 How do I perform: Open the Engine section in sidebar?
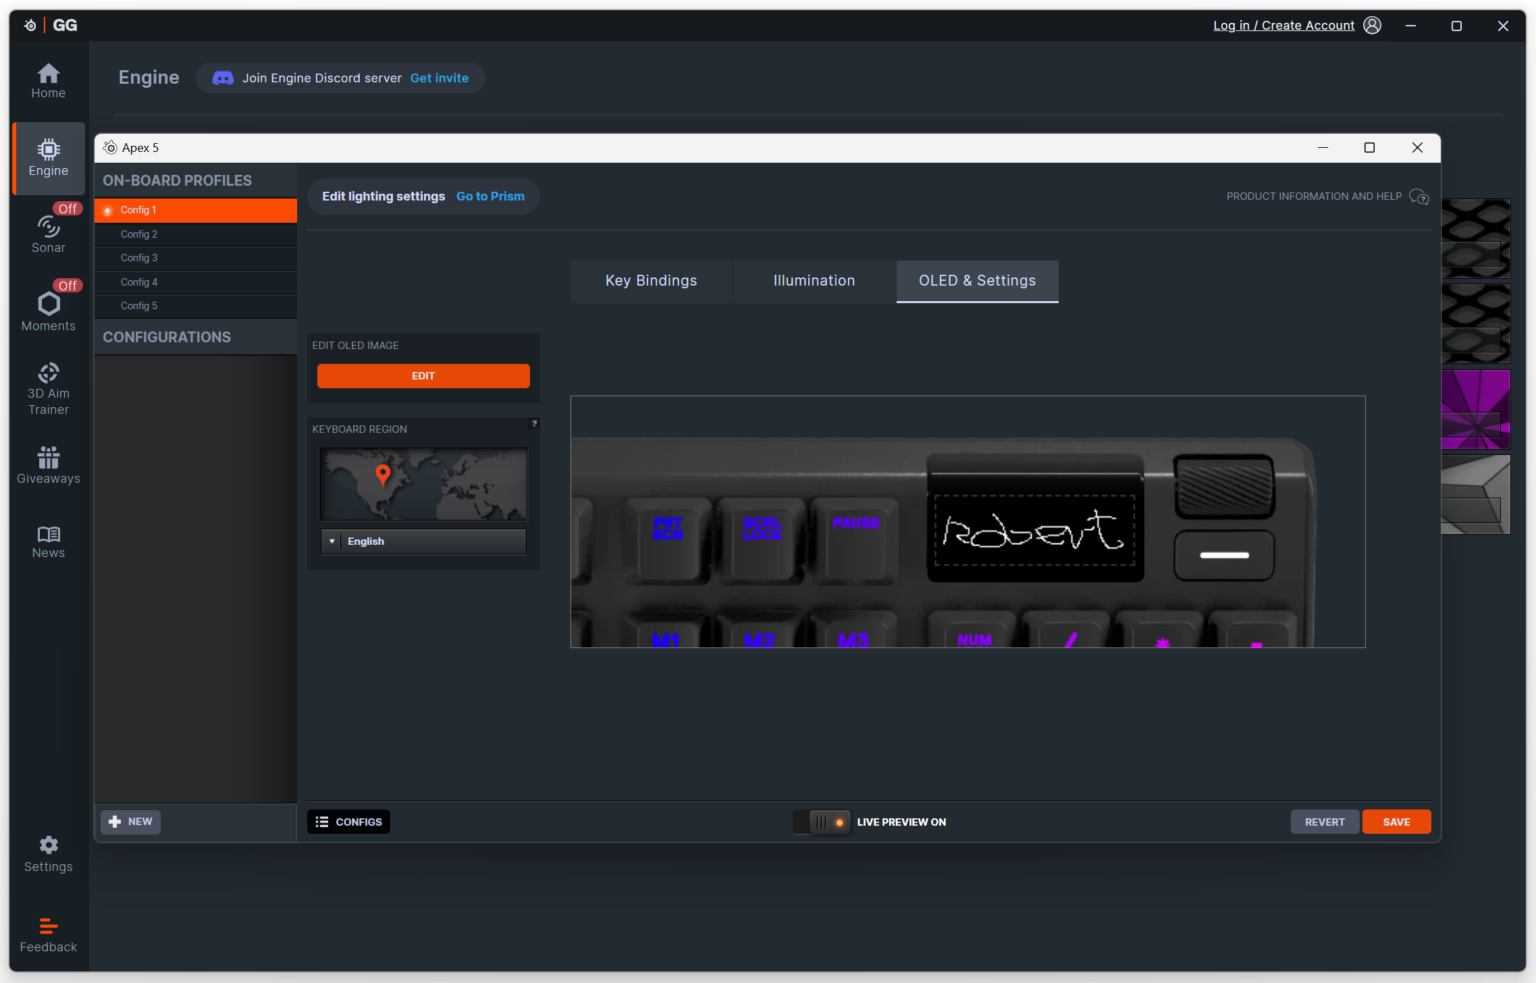(x=48, y=158)
